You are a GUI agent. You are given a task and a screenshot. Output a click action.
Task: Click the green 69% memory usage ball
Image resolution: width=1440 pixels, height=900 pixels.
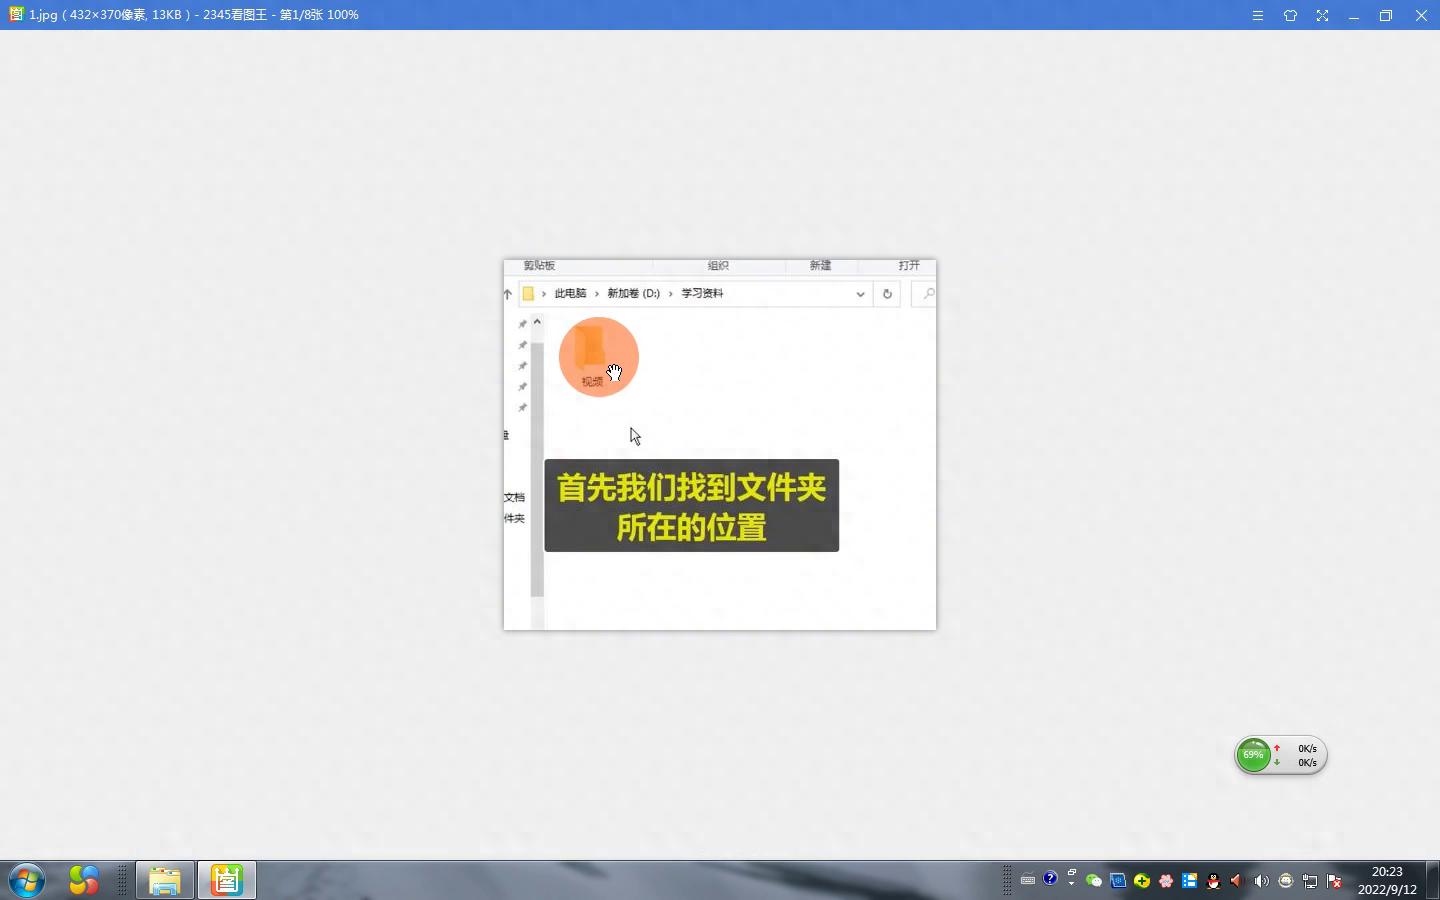(x=1253, y=755)
